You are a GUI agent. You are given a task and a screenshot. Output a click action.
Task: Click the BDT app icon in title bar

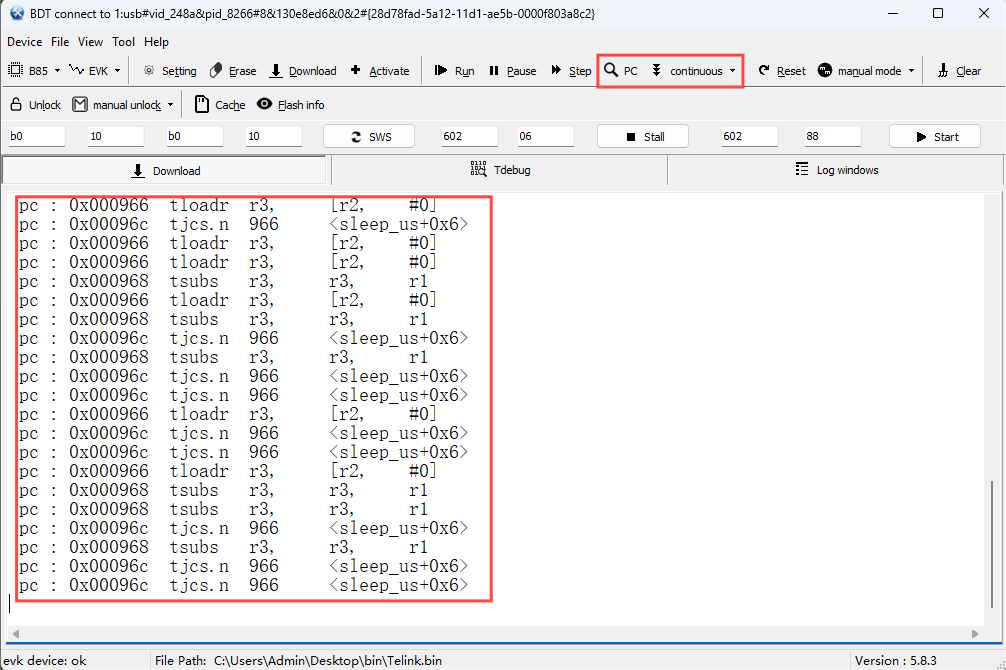point(17,13)
